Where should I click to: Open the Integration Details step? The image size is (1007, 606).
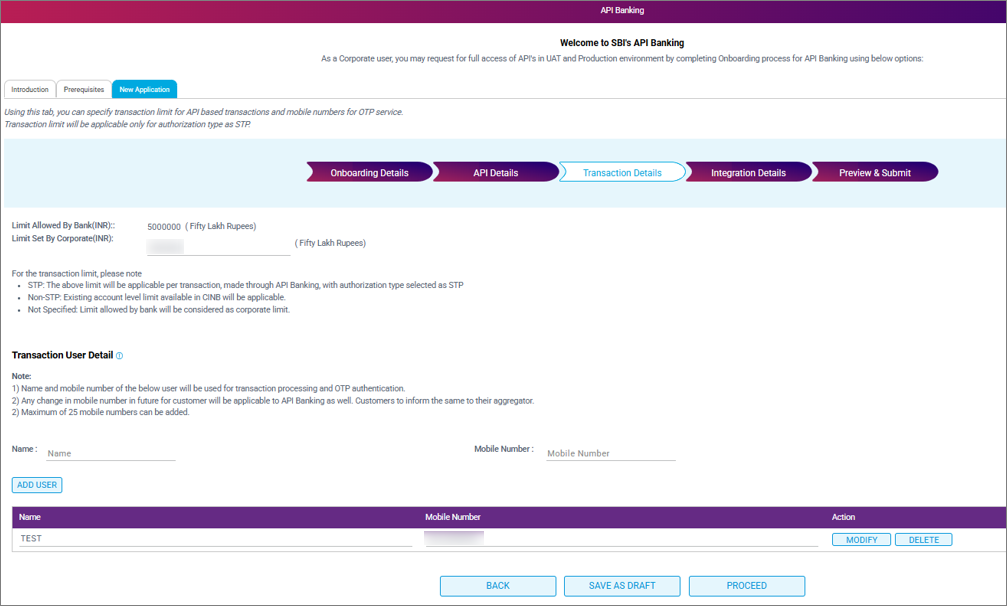[747, 173]
